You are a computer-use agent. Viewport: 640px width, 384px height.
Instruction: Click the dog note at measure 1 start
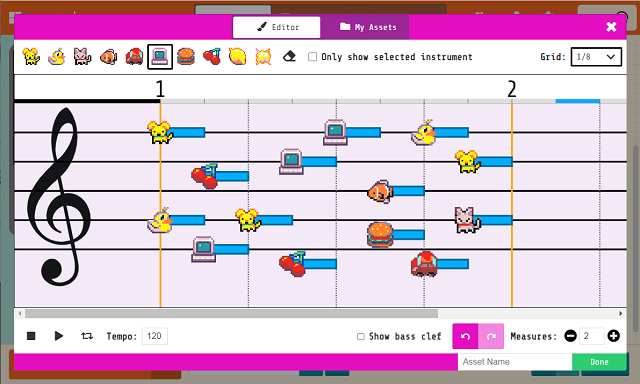click(160, 132)
